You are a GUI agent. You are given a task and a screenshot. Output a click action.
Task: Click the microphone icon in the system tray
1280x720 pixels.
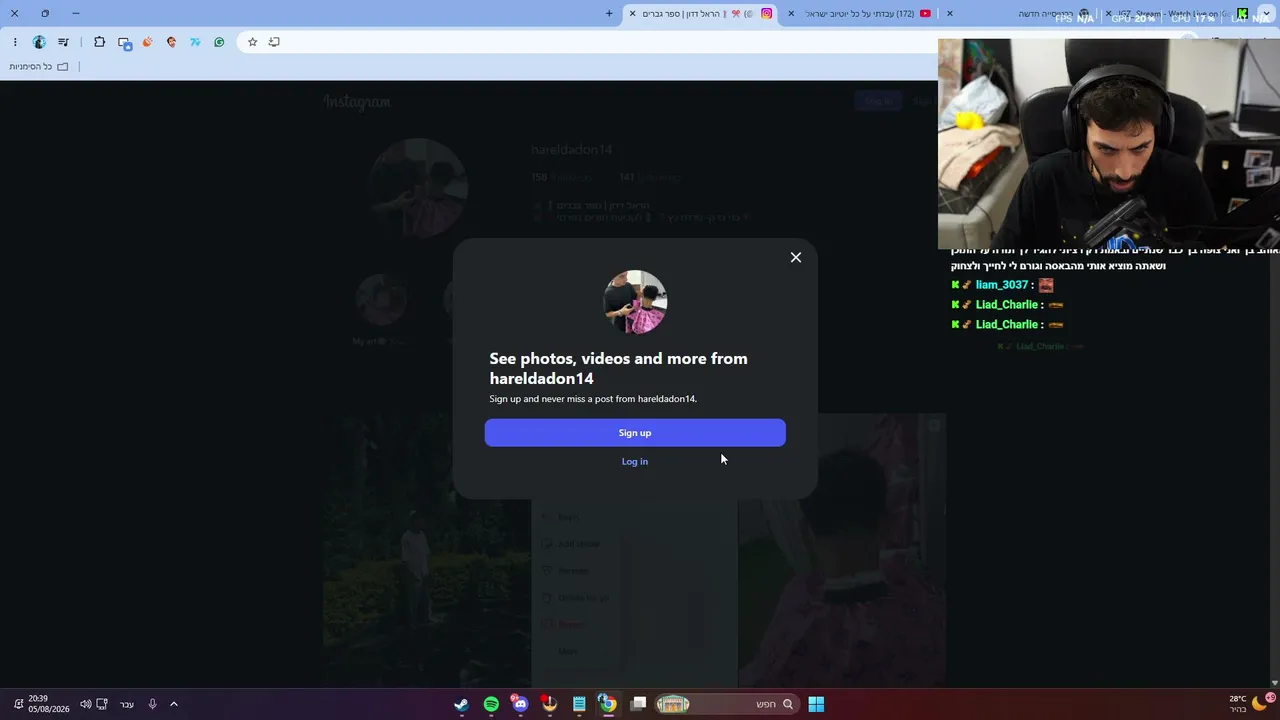152,704
